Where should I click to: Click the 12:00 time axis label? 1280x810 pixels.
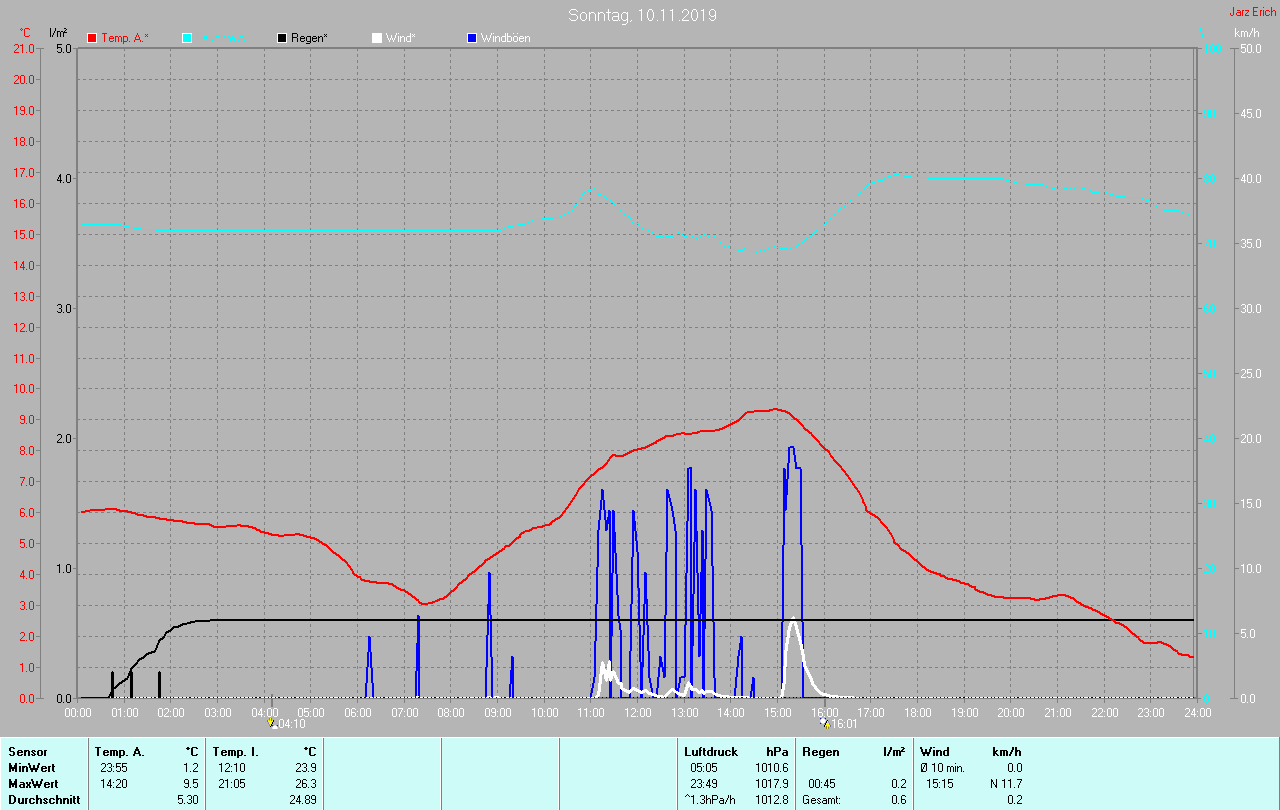tap(638, 713)
